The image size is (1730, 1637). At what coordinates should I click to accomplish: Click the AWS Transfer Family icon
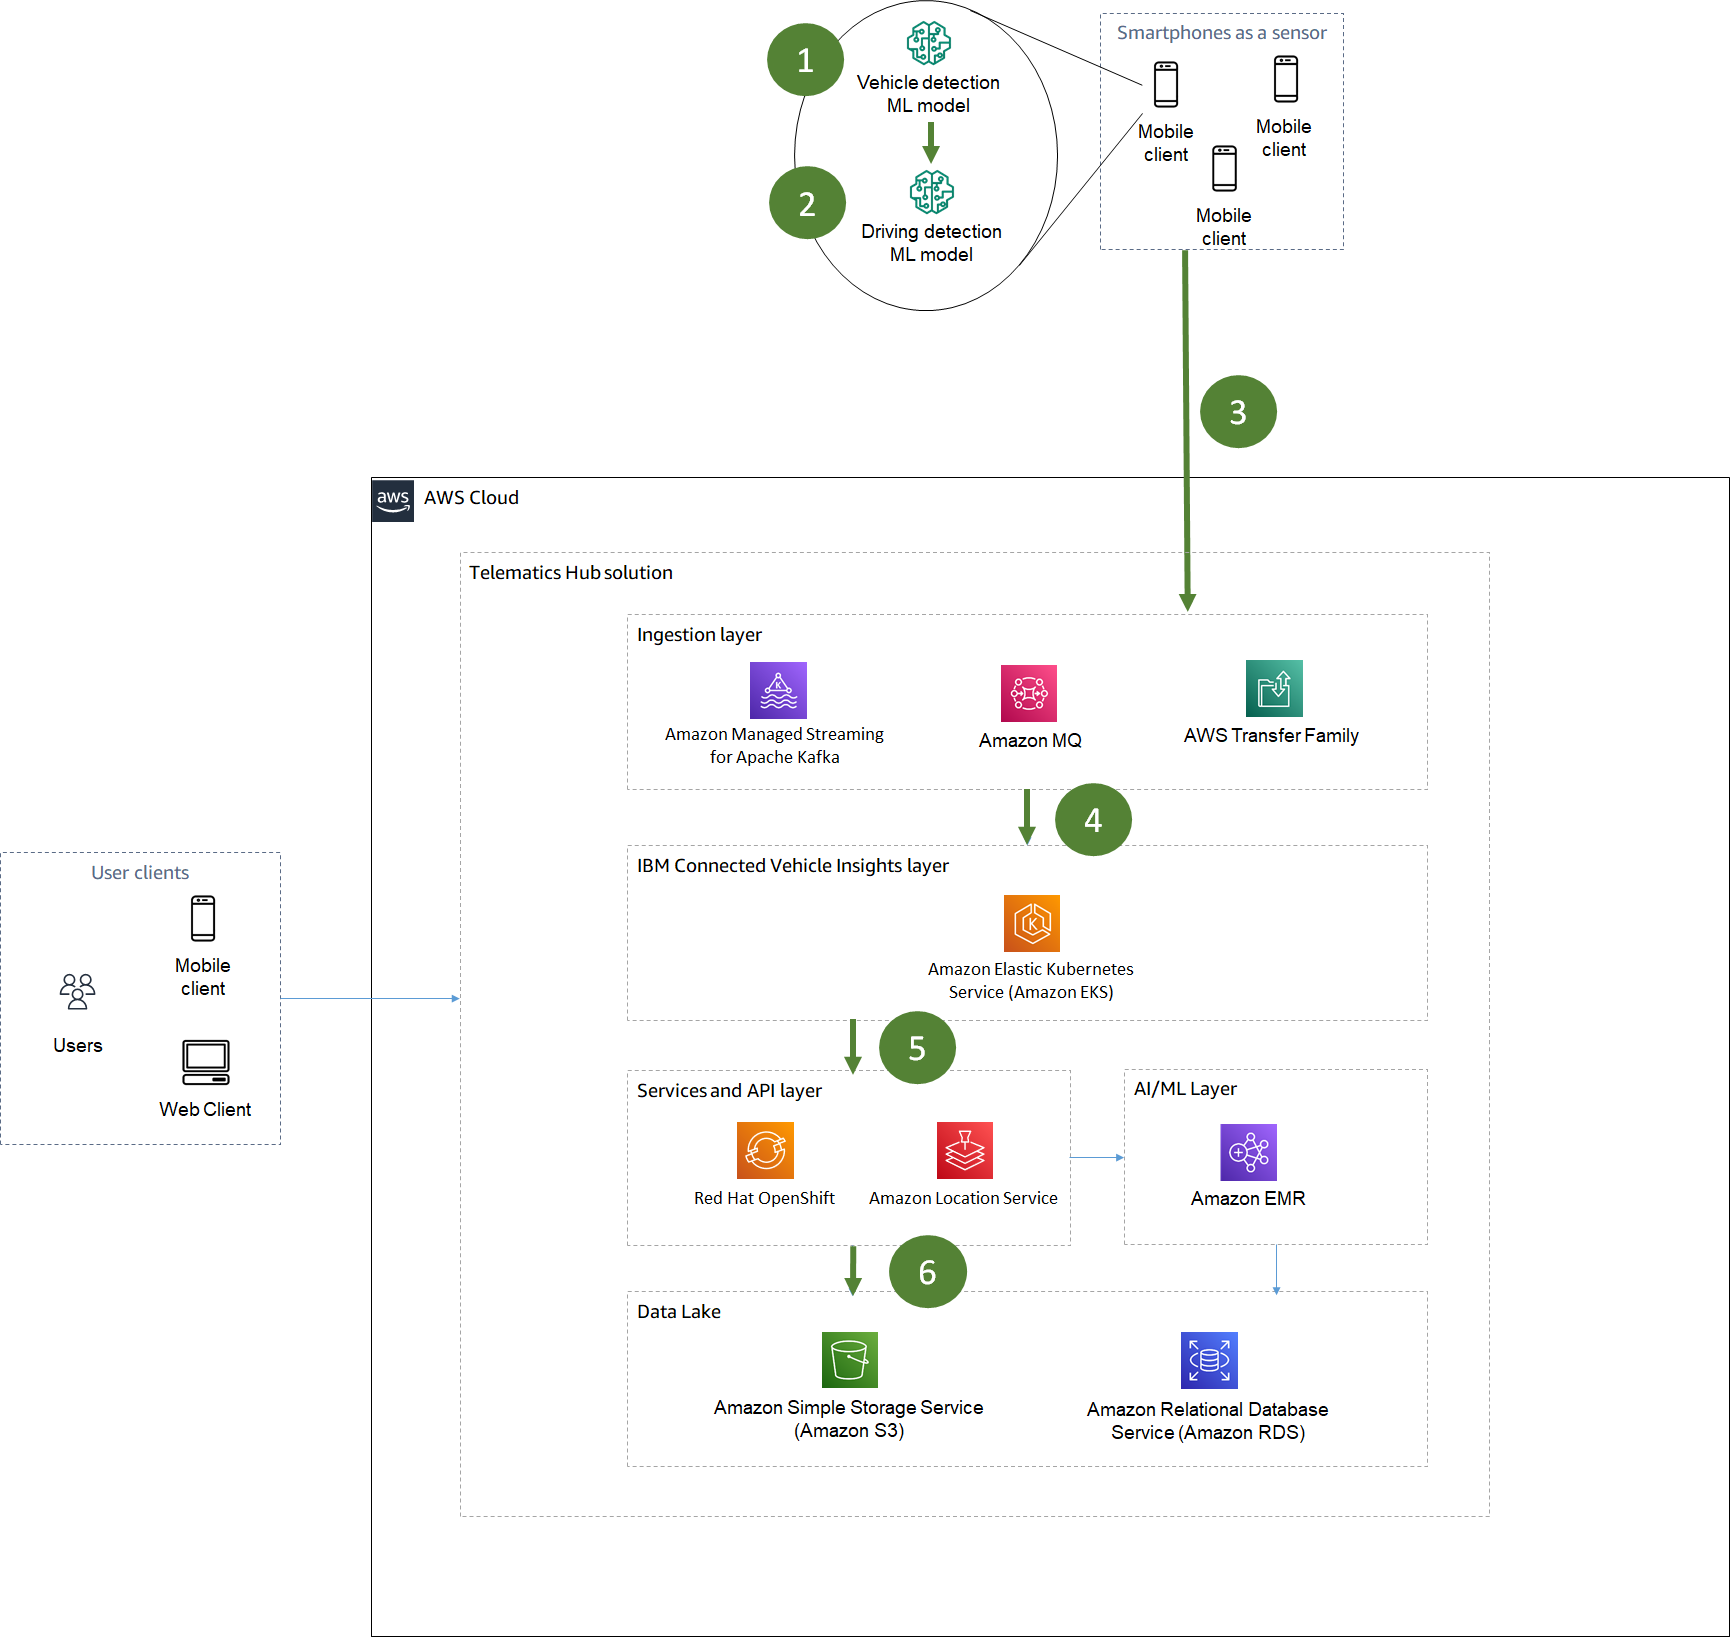[1274, 688]
